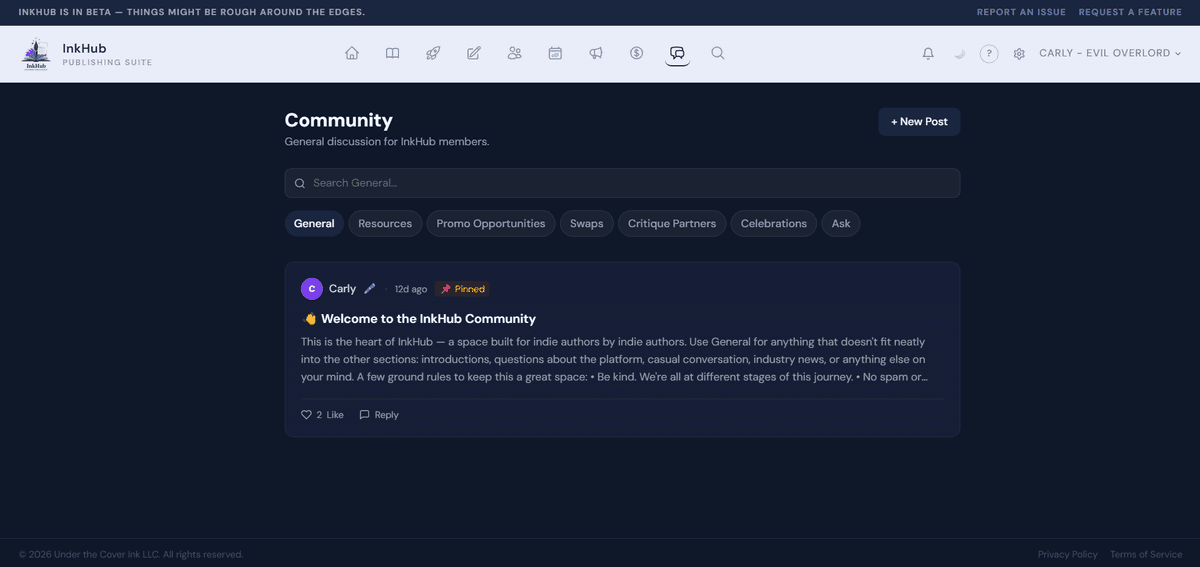
Task: Switch to the Resources tab
Action: [x=385, y=224]
